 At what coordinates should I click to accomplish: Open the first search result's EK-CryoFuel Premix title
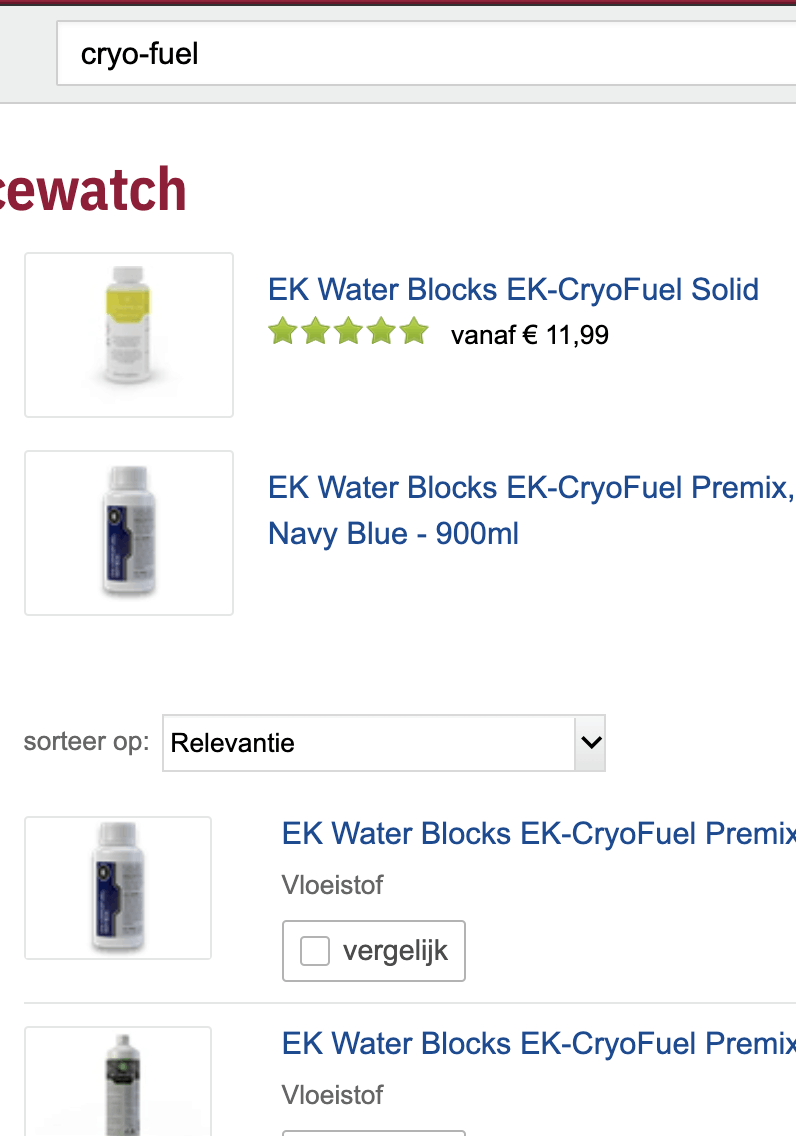point(538,833)
